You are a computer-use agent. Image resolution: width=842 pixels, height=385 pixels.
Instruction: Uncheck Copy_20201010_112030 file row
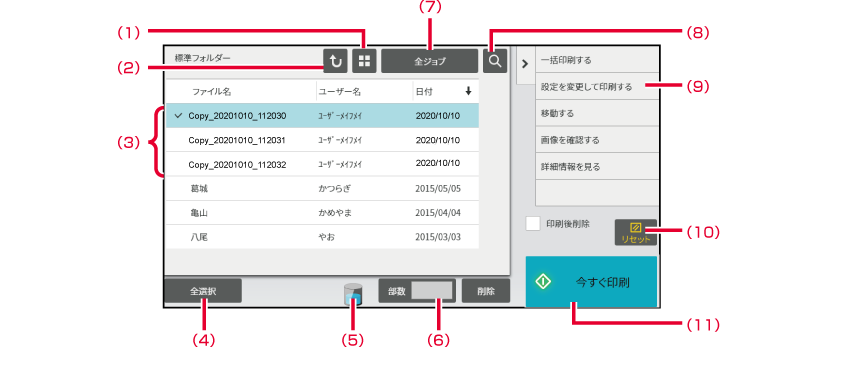tap(322, 115)
